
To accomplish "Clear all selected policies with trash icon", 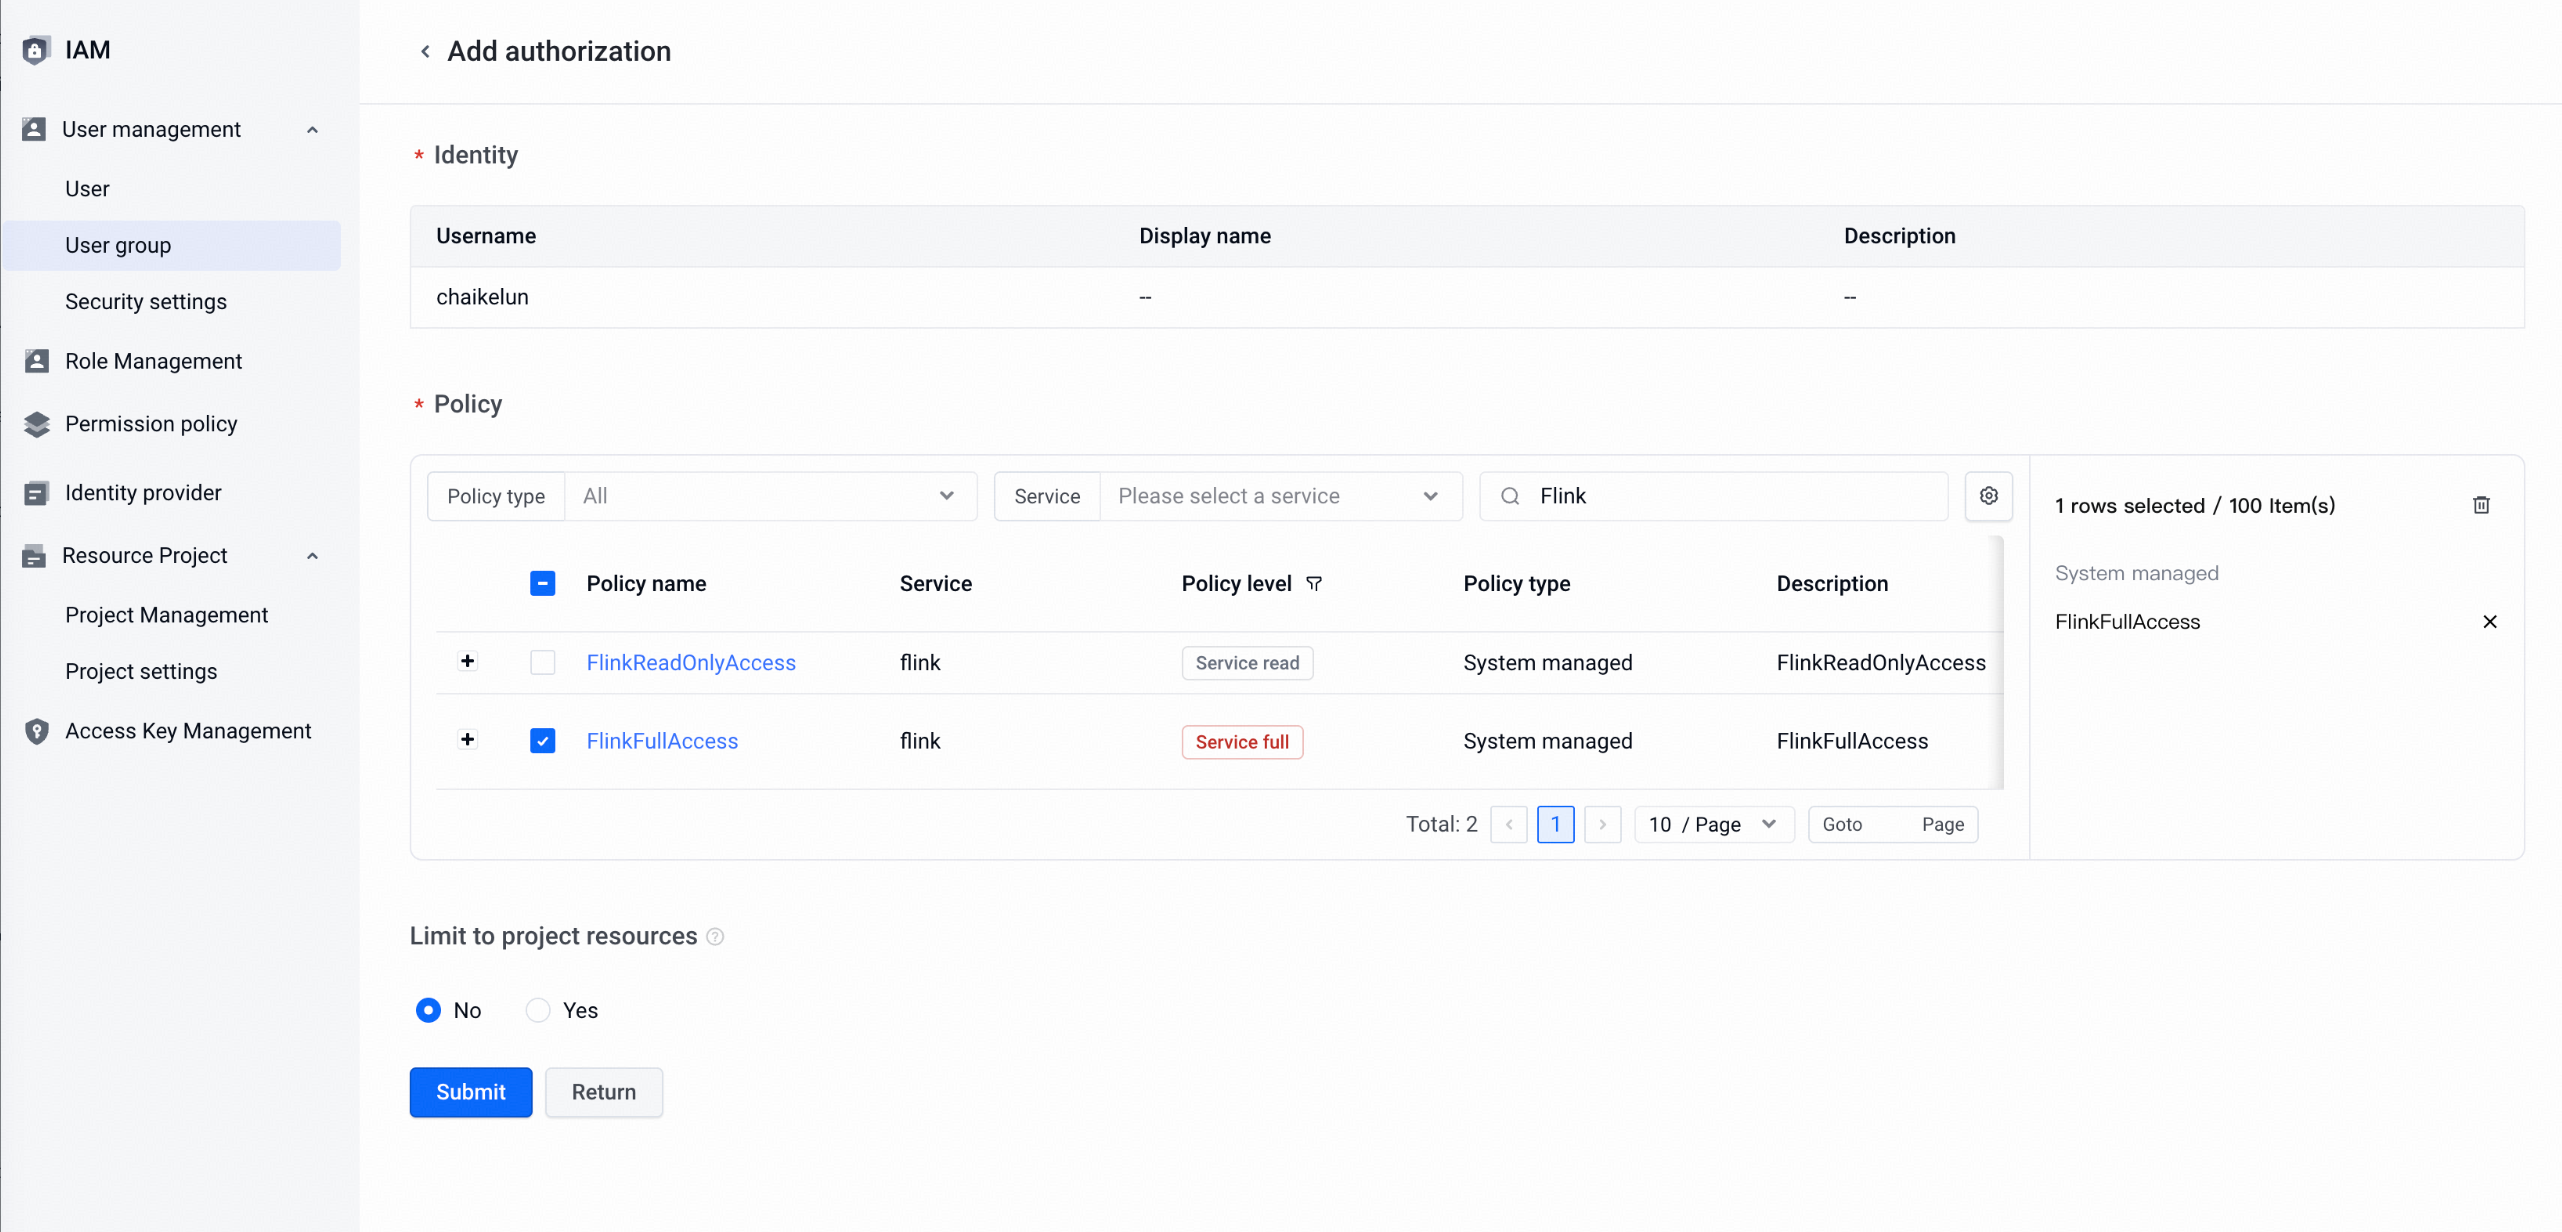I will point(2481,505).
